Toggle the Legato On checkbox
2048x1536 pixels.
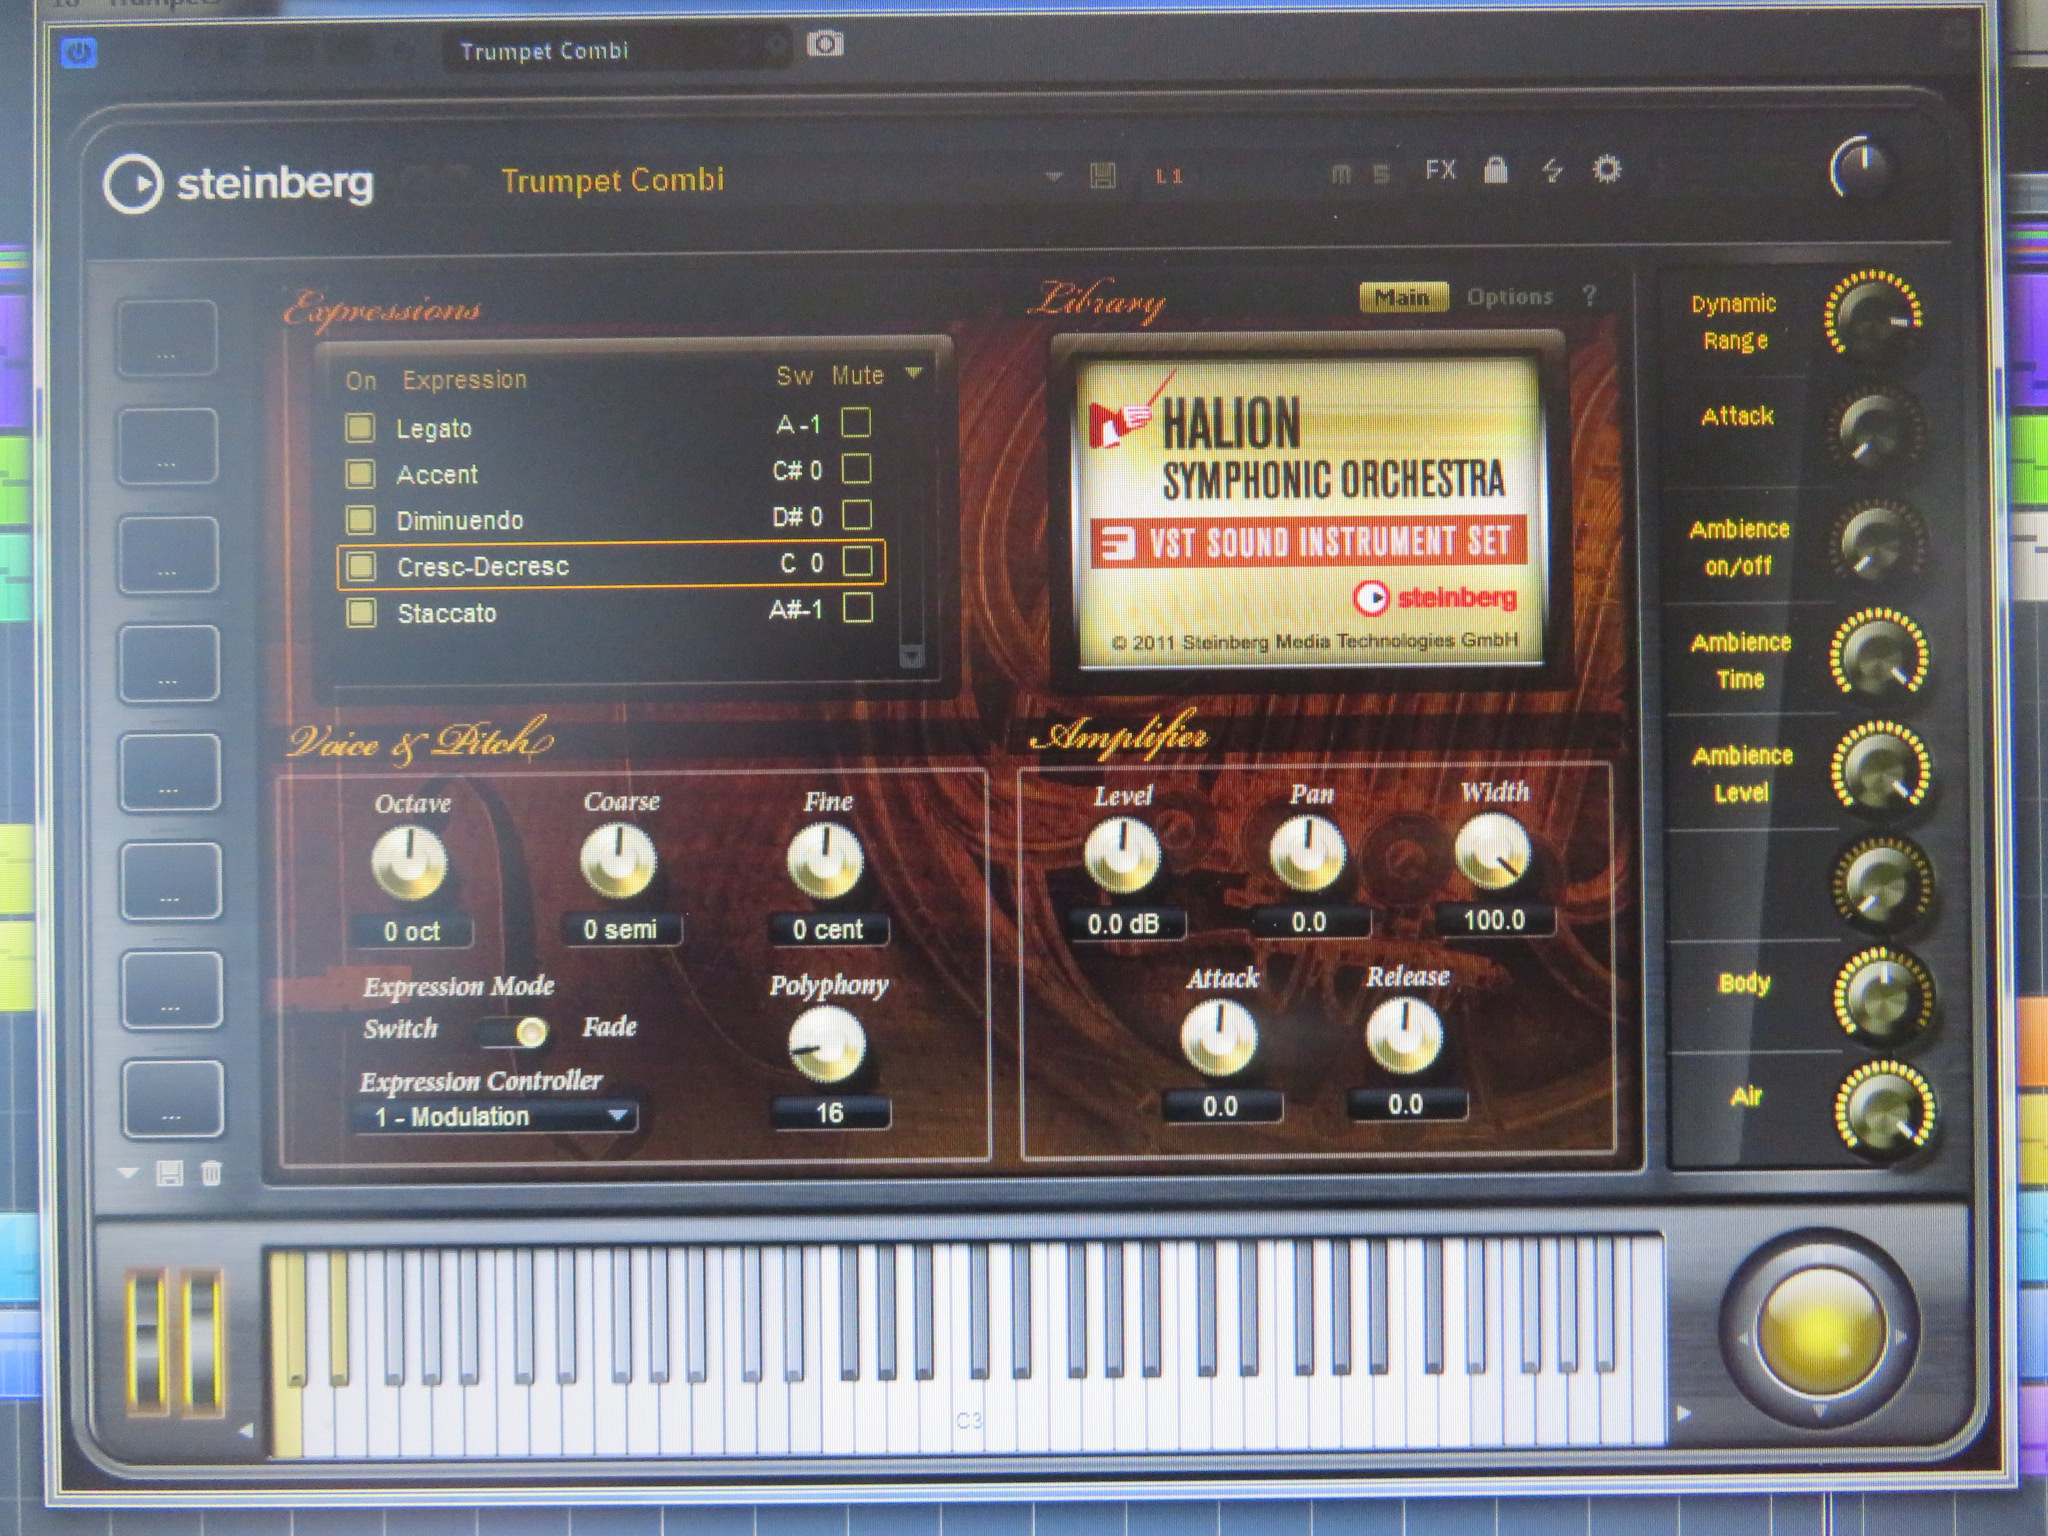pos(360,428)
